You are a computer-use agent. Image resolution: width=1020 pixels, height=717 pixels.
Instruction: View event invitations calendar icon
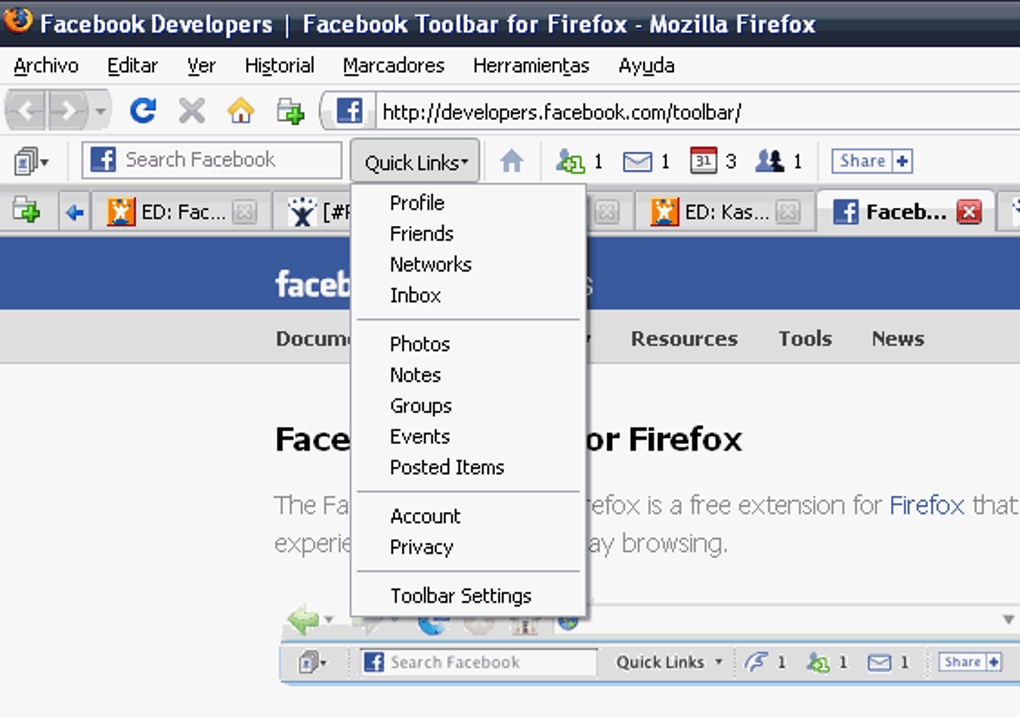point(704,161)
